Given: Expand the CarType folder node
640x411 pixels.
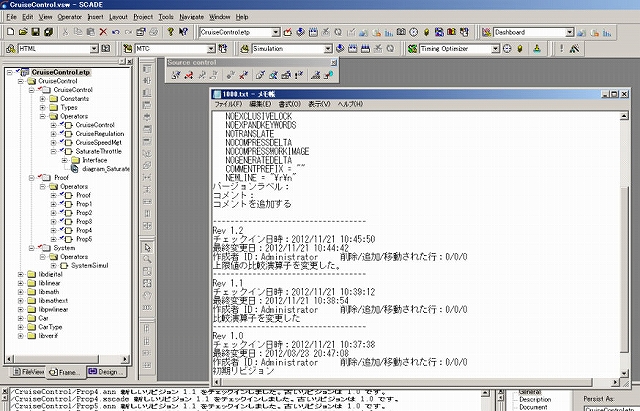Looking at the screenshot, I should [20, 327].
